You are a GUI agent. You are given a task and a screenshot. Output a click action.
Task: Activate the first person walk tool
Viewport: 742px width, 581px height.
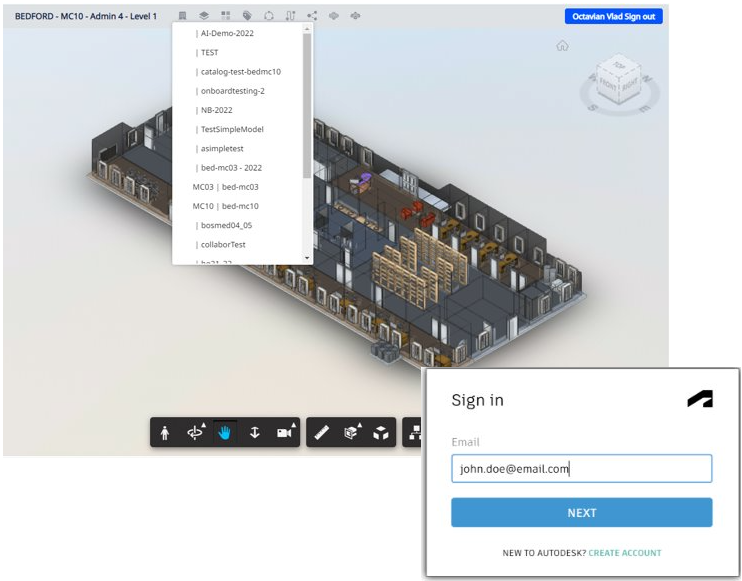tap(165, 432)
